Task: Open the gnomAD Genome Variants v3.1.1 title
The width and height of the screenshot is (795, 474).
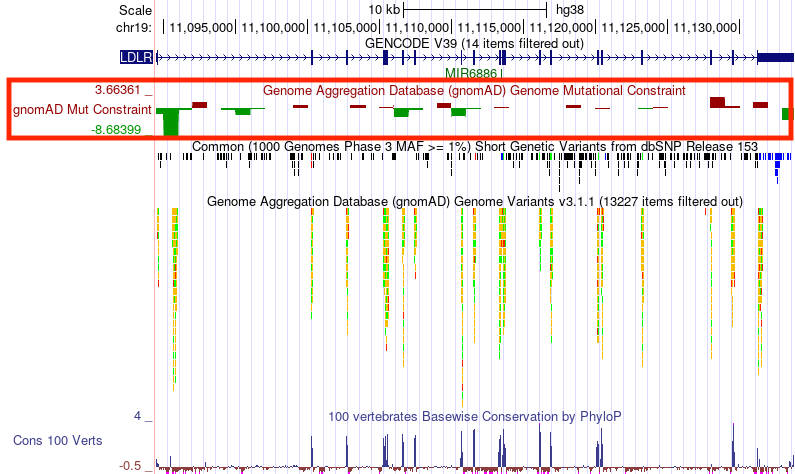Action: pyautogui.click(x=475, y=202)
